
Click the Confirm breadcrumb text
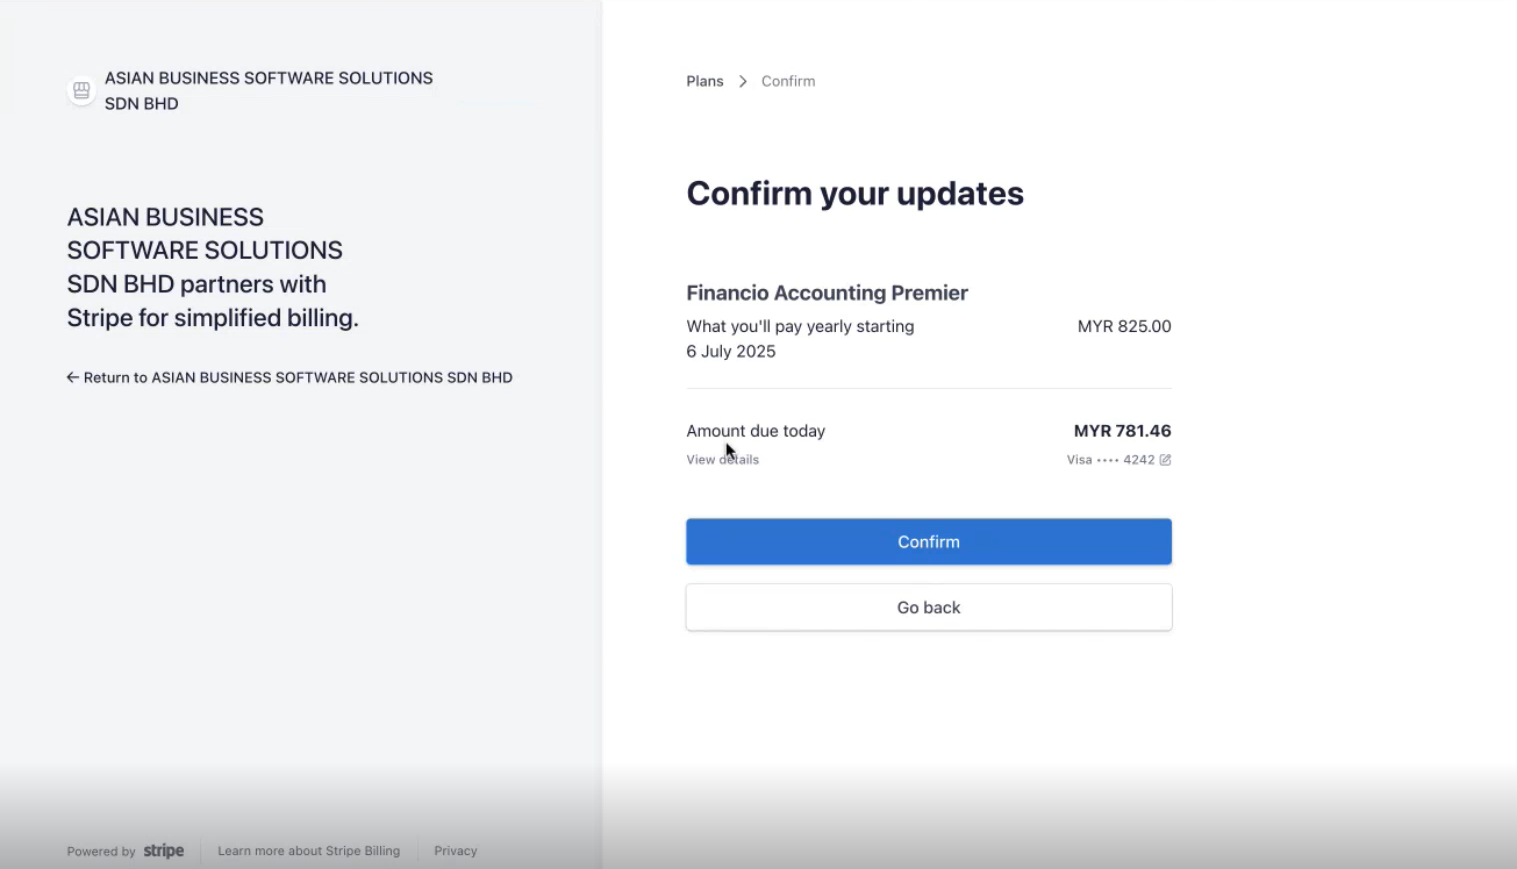point(788,81)
